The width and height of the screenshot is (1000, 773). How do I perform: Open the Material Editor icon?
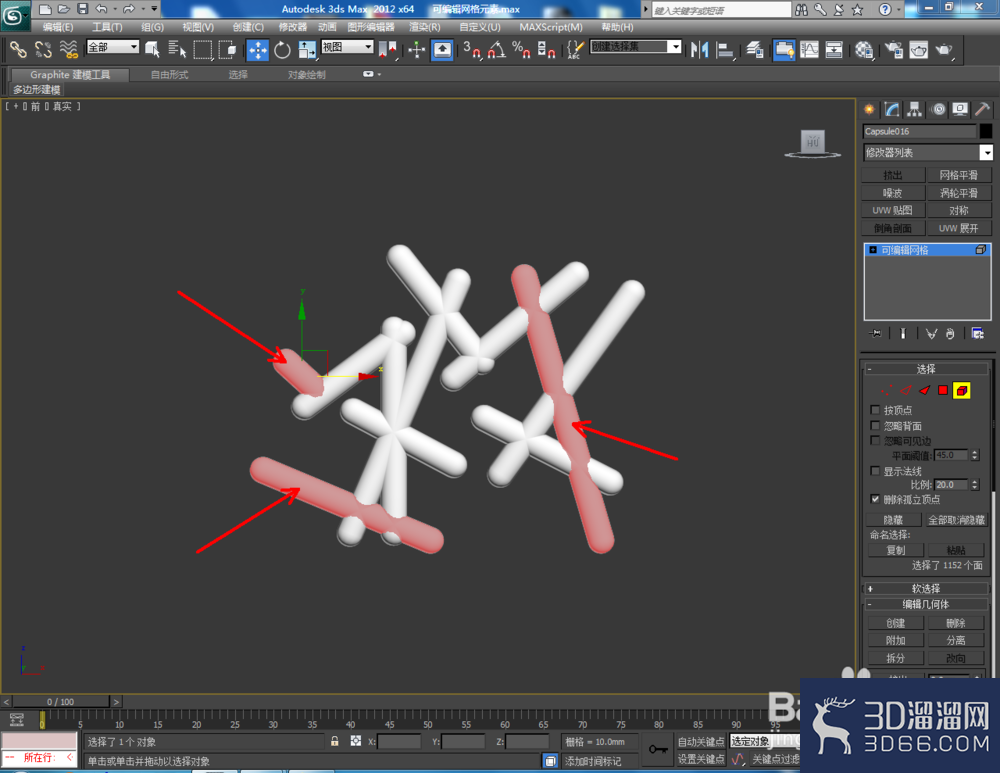click(x=864, y=50)
